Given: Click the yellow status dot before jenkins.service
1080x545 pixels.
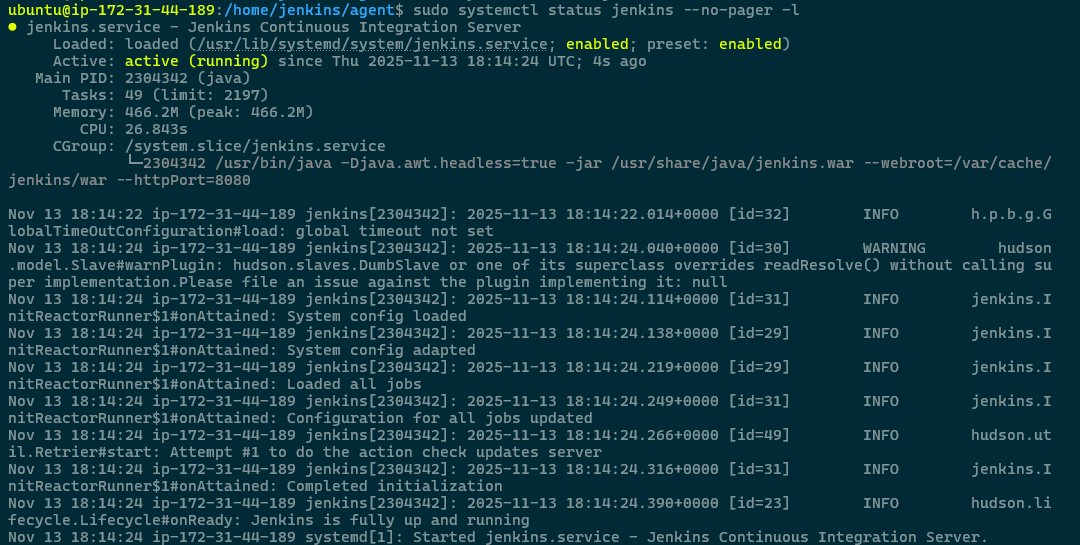Looking at the screenshot, I should pyautogui.click(x=12, y=27).
